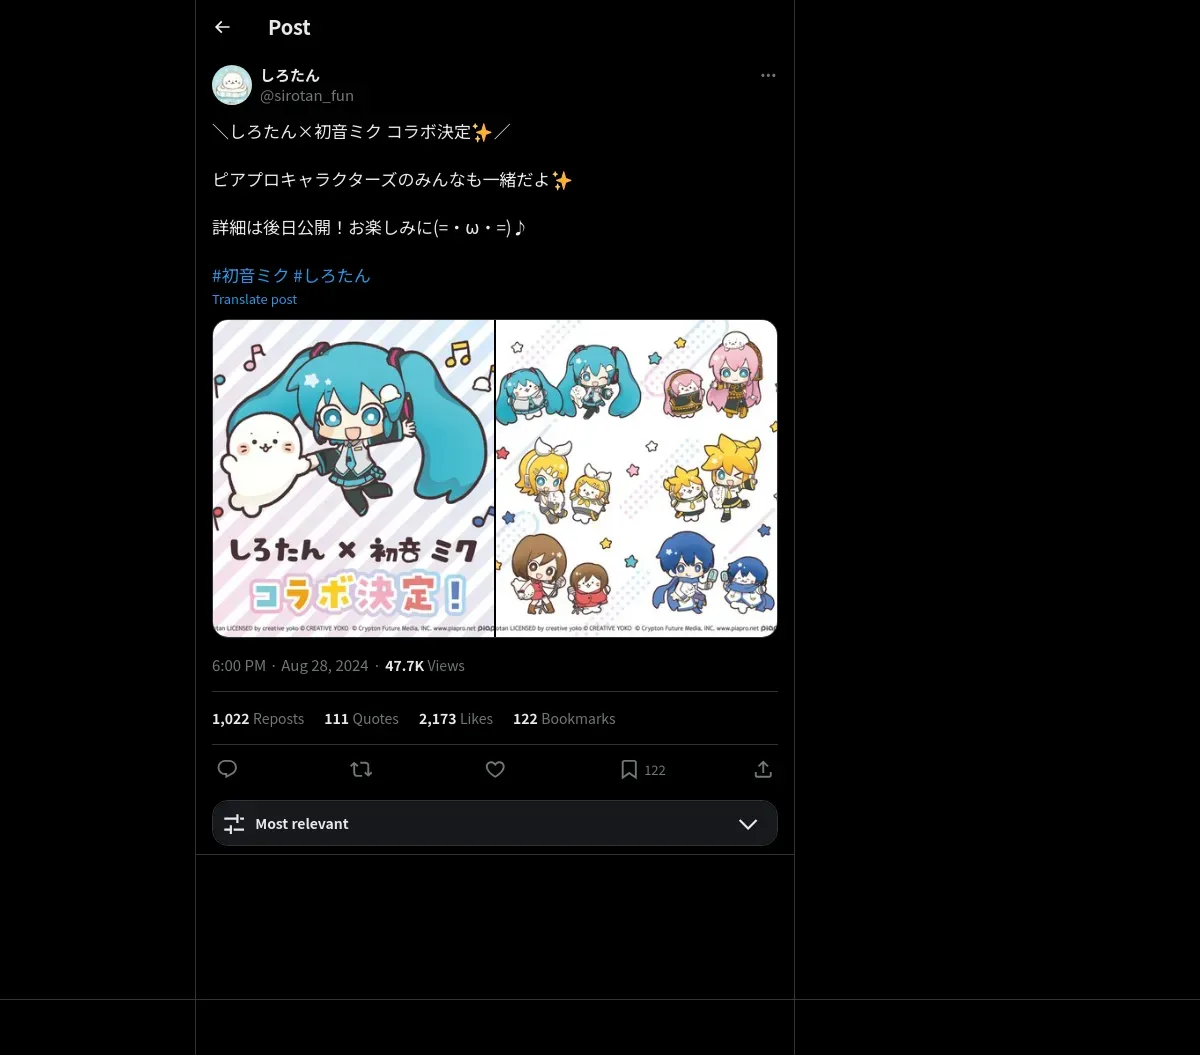The height and width of the screenshot is (1055, 1200).
Task: Open the #しろたん hashtag
Action: pos(332,275)
